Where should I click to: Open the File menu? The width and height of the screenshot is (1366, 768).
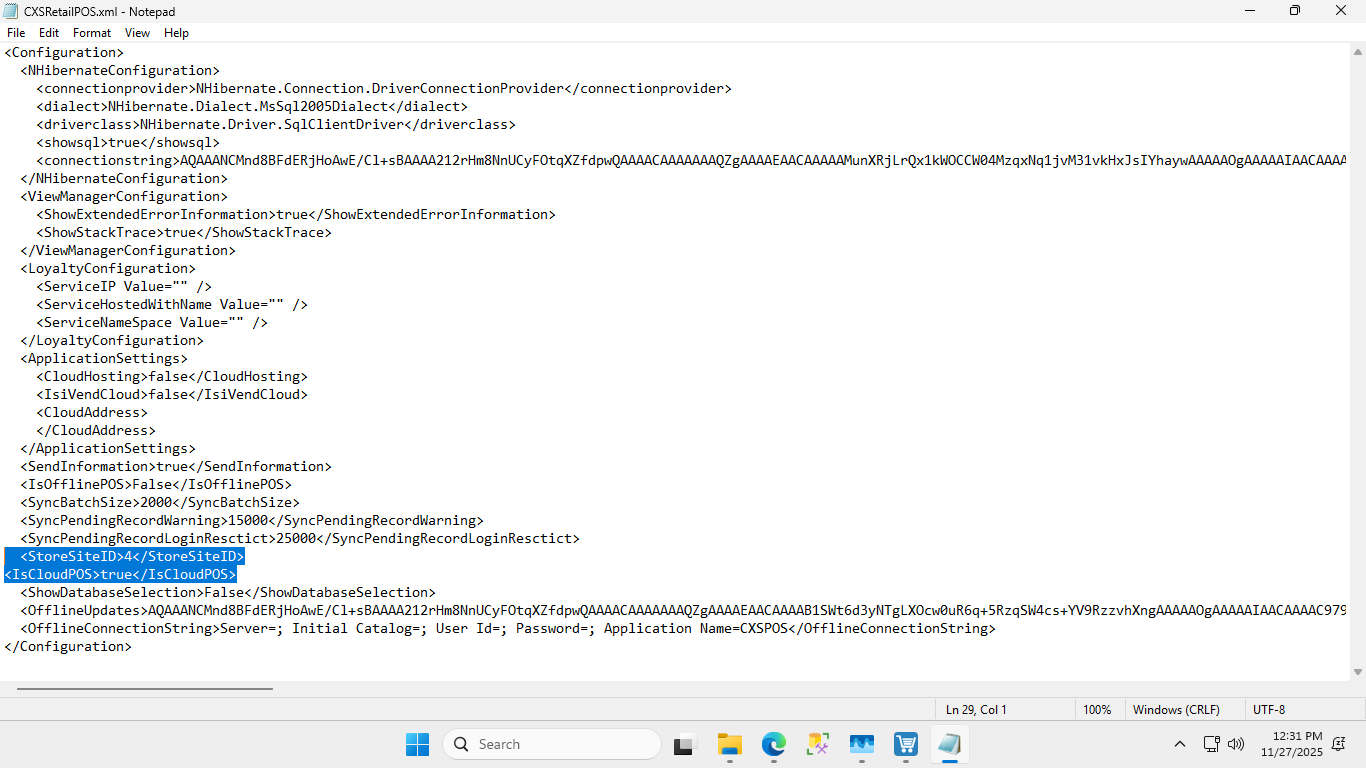point(16,33)
